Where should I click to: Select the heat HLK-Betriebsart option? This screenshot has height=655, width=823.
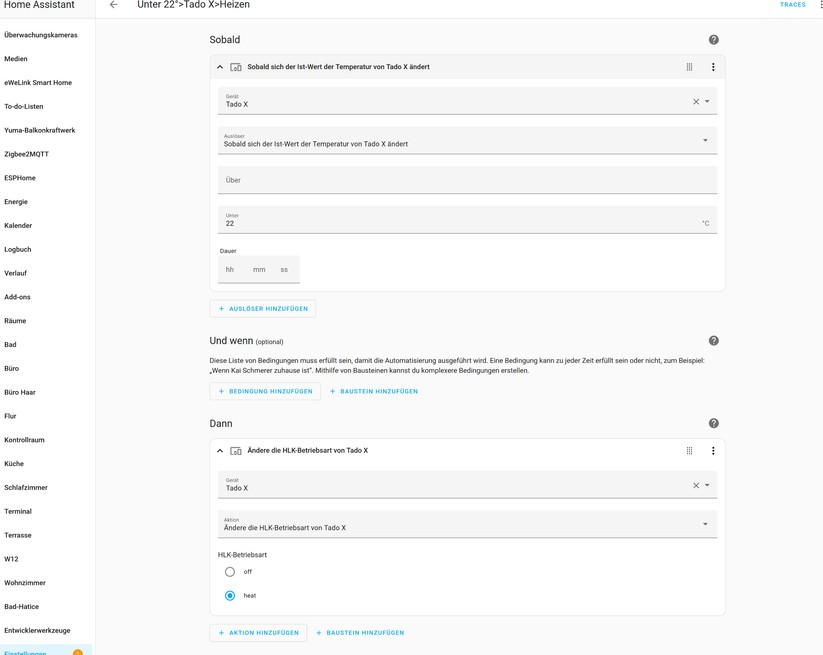pos(229,595)
